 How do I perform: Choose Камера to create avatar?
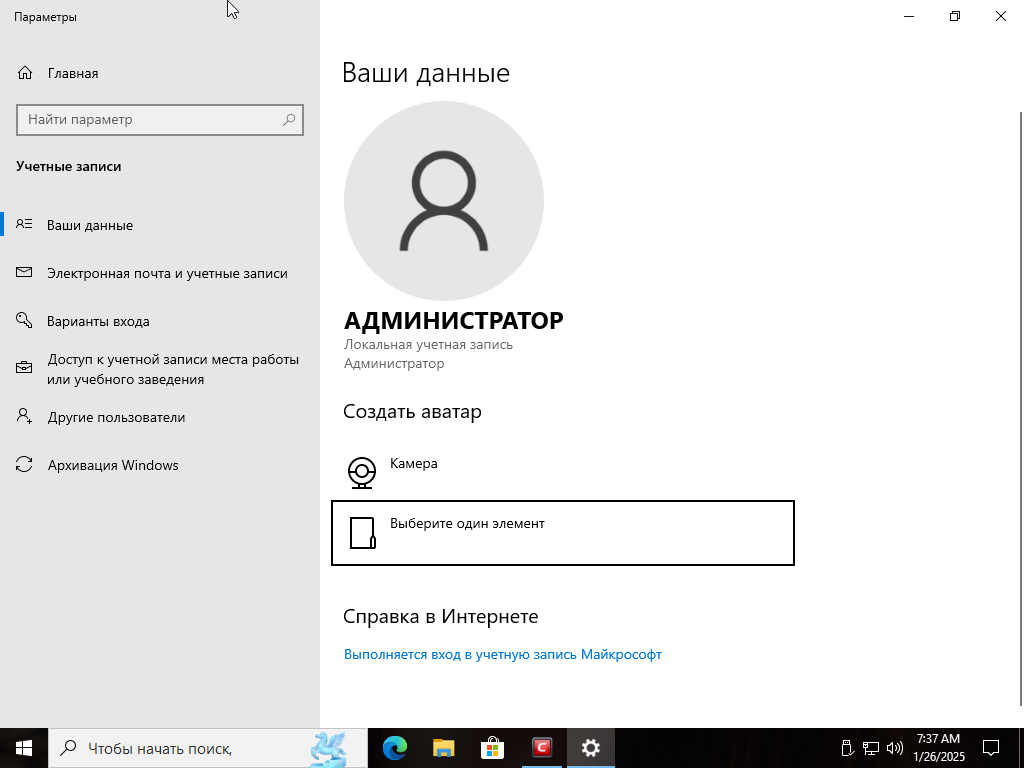point(563,473)
